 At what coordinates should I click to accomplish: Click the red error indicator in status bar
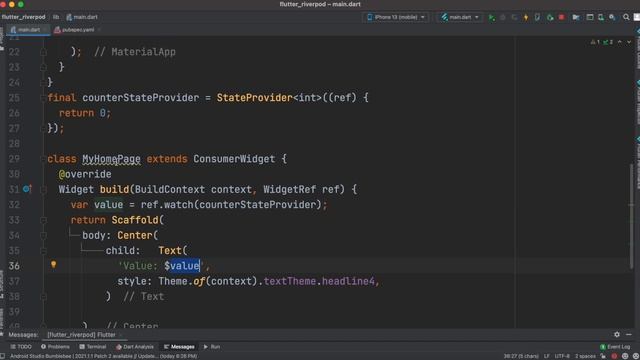pos(614,356)
